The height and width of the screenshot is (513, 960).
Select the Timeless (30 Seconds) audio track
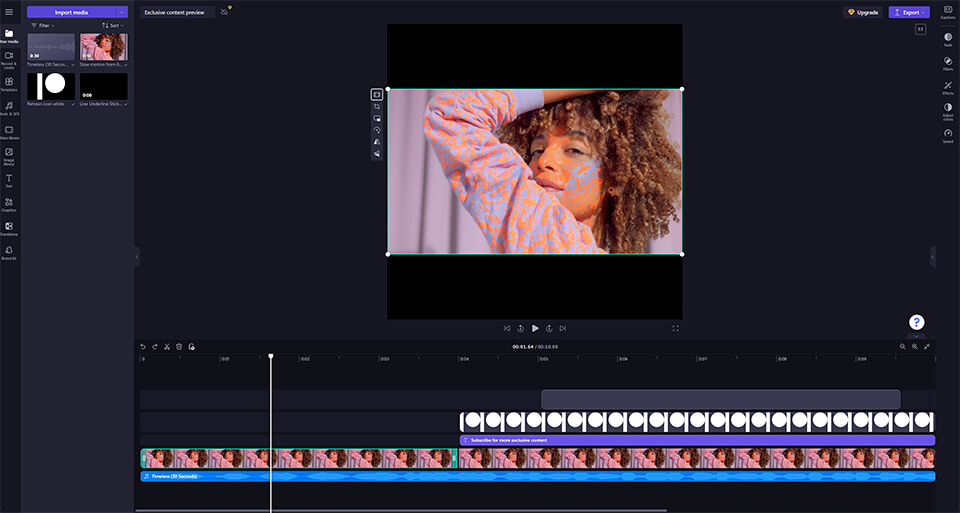538,476
